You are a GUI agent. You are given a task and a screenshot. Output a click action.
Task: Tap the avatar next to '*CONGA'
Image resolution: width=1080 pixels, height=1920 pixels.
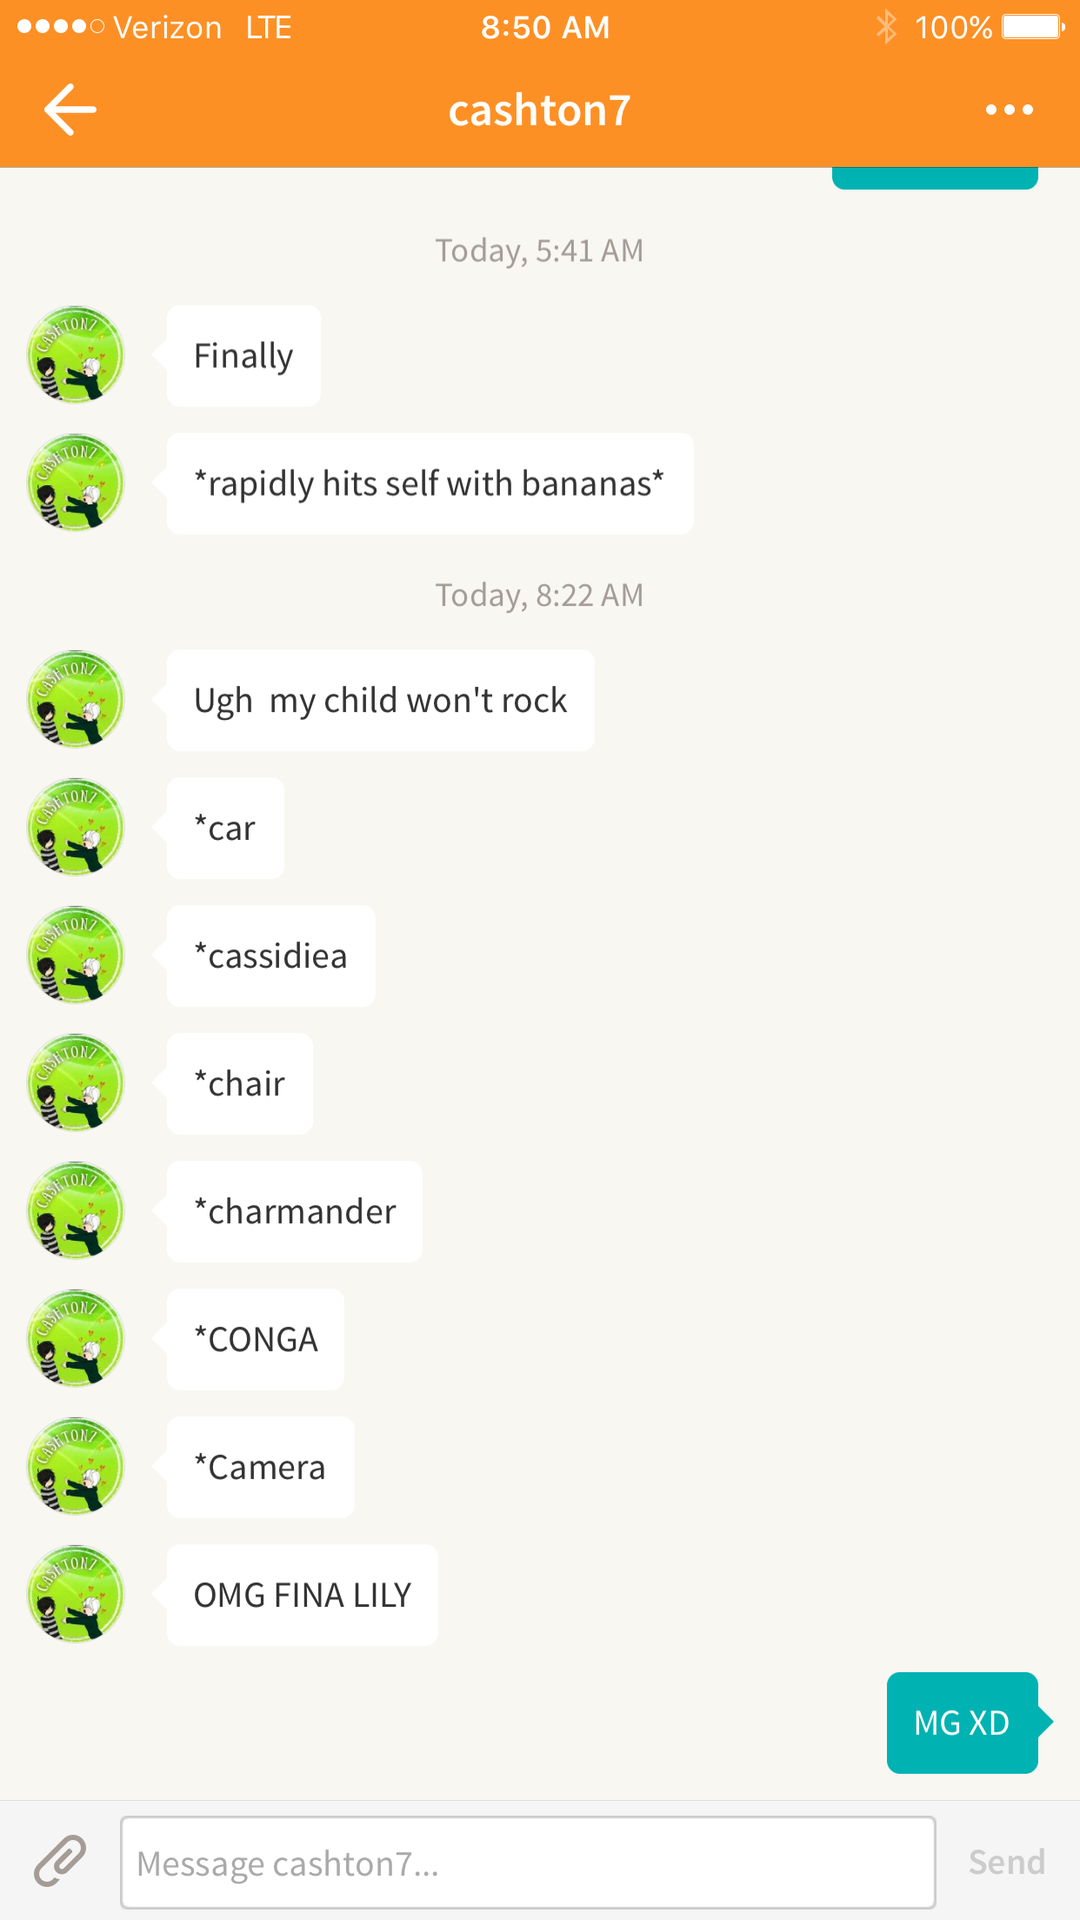[75, 1339]
